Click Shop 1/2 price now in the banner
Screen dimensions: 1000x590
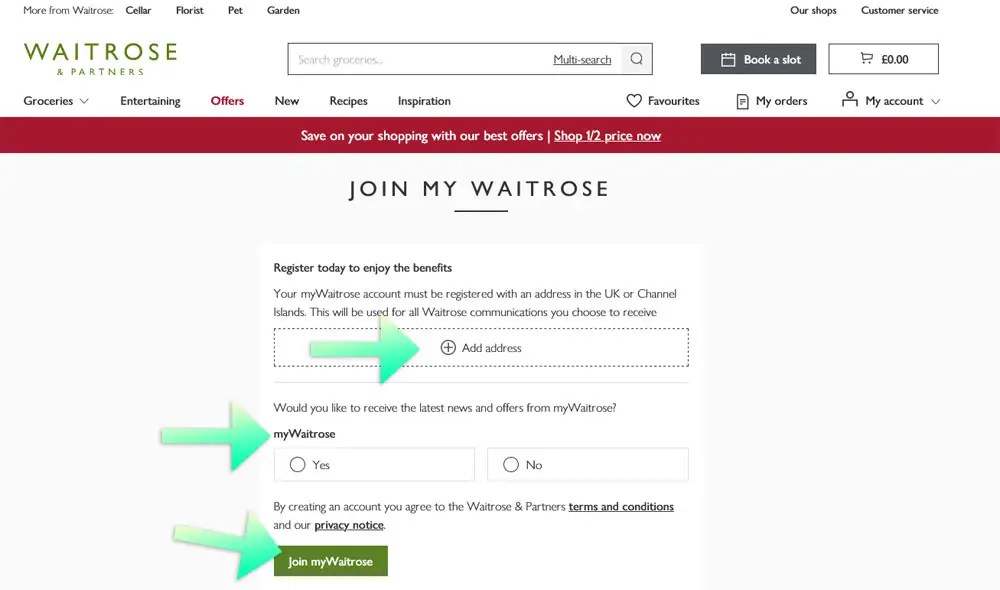607,136
